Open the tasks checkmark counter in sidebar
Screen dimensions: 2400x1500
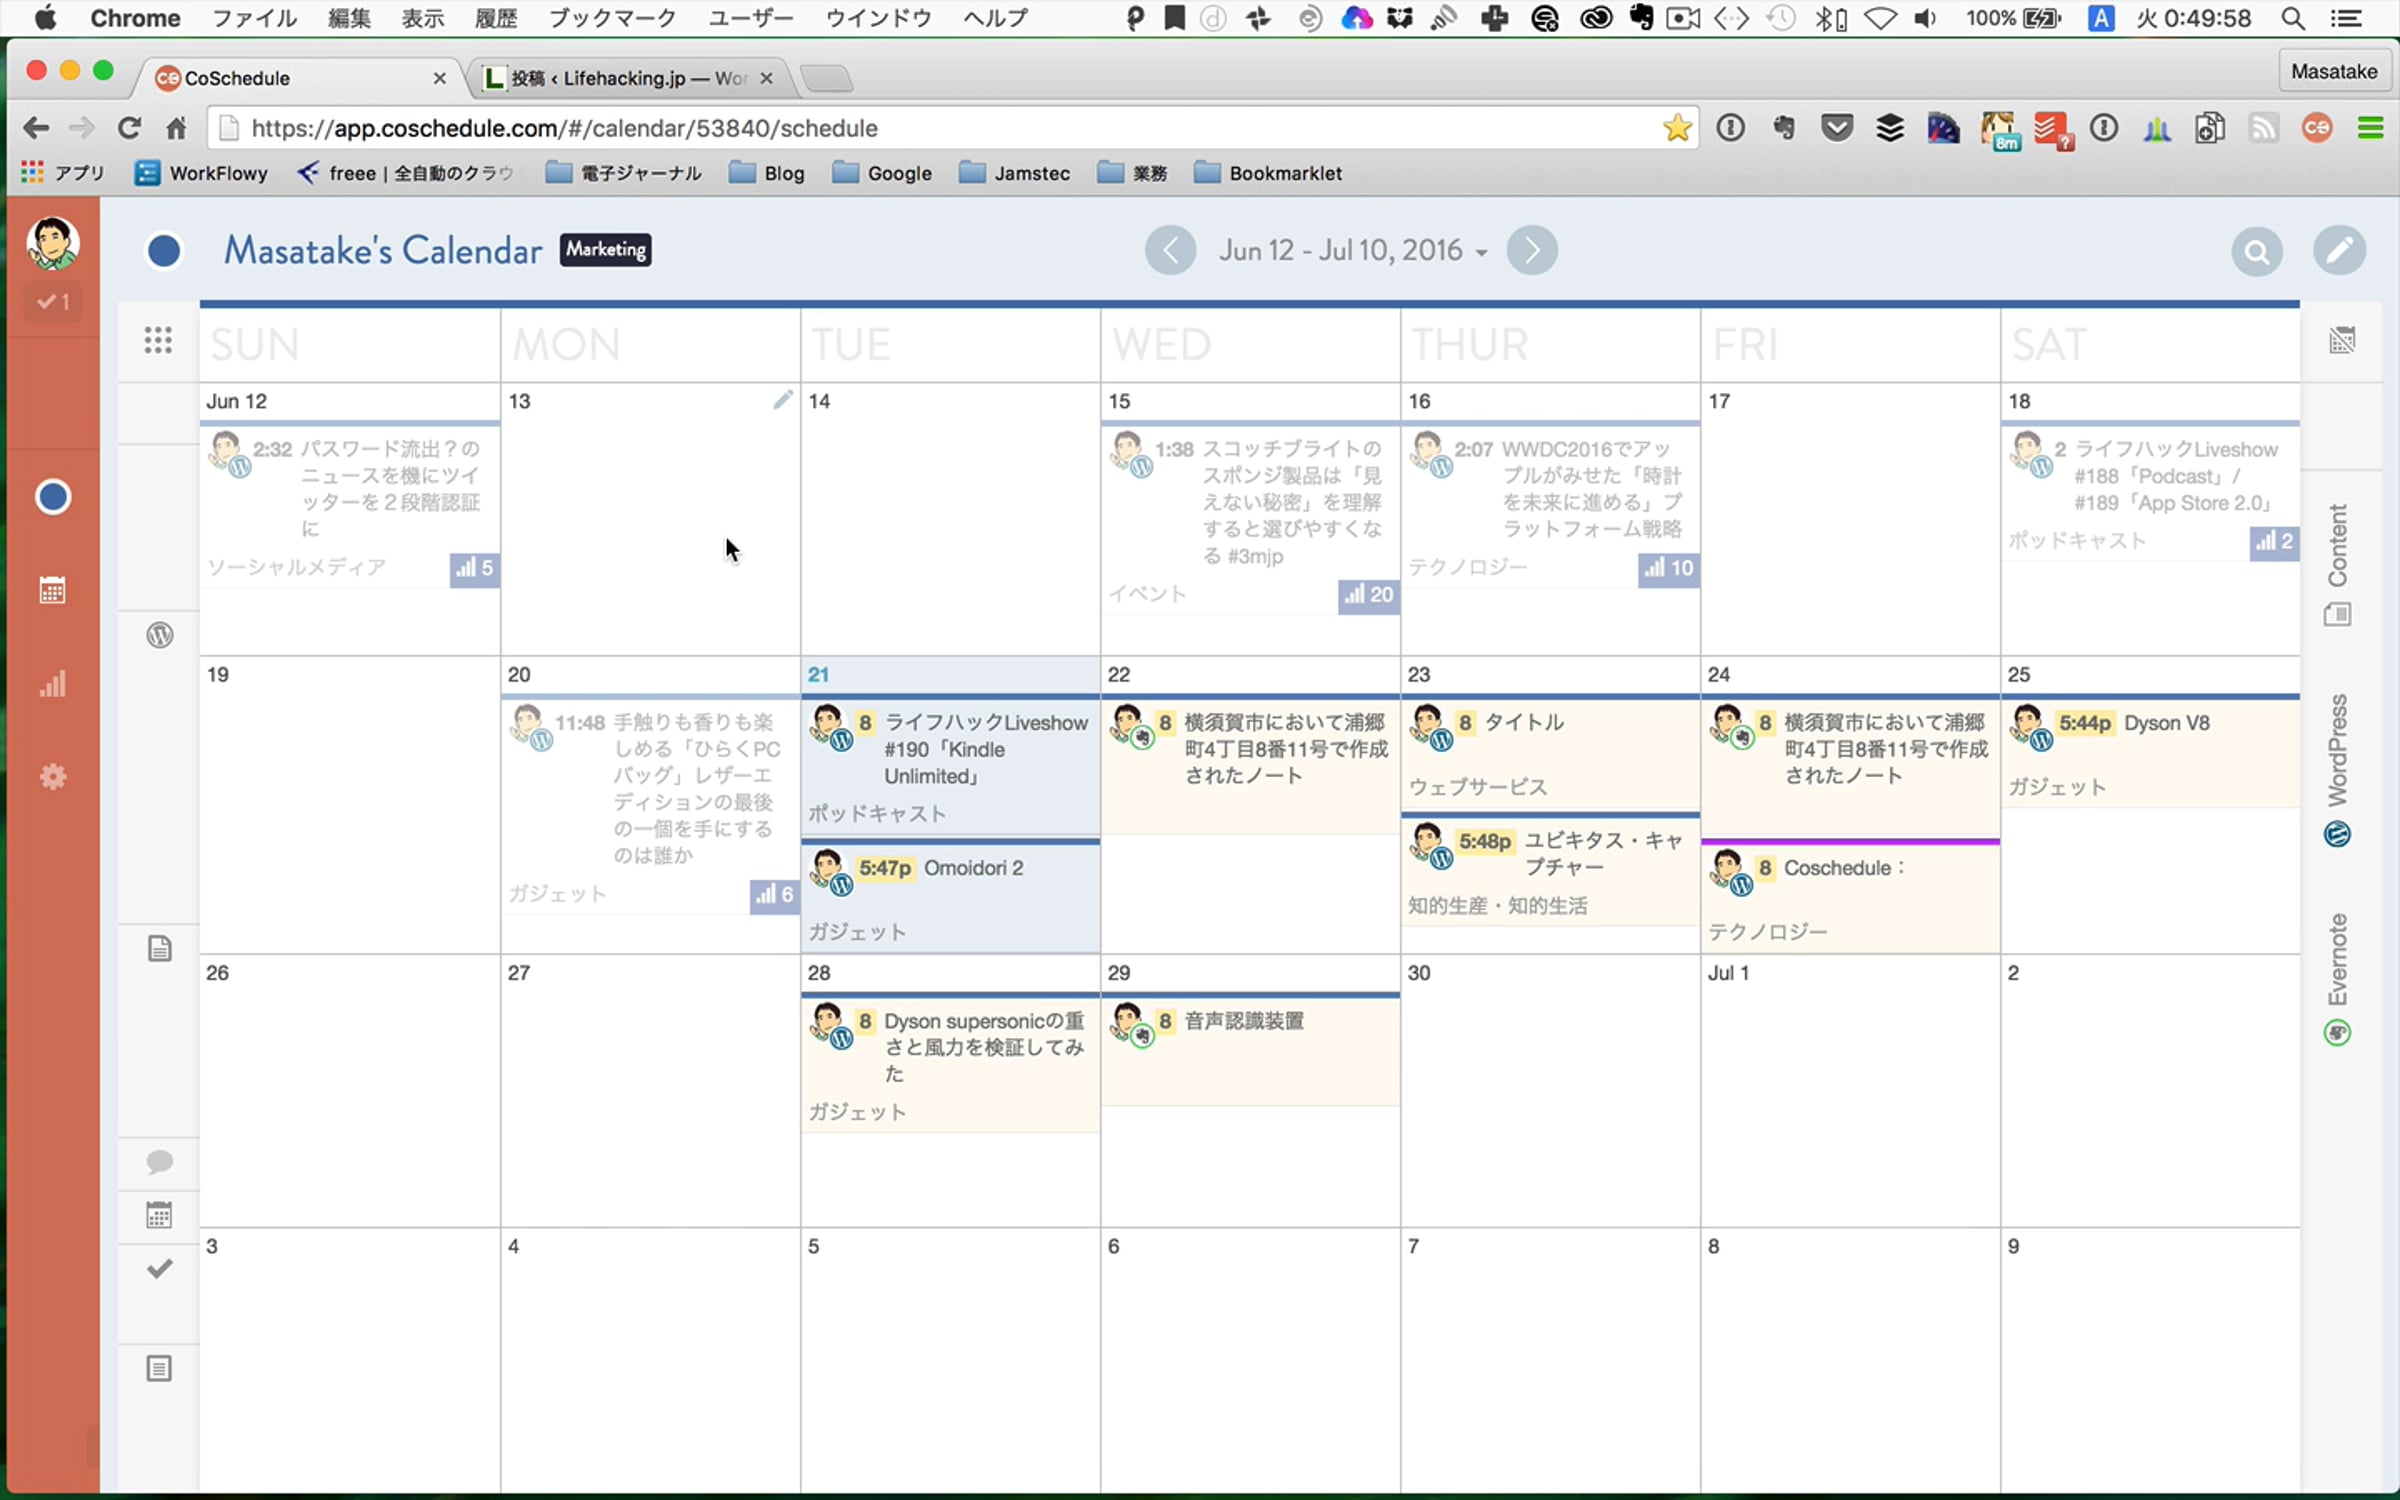click(x=53, y=301)
